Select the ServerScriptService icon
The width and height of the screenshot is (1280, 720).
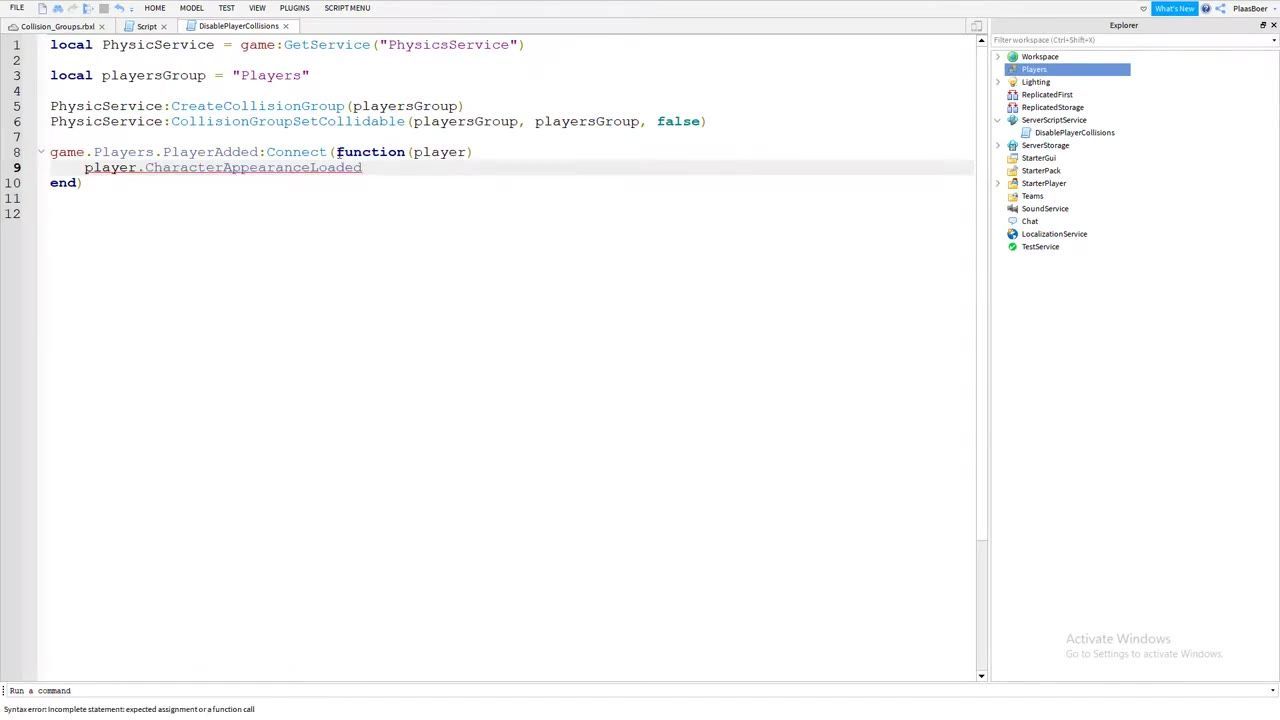[x=1013, y=120]
